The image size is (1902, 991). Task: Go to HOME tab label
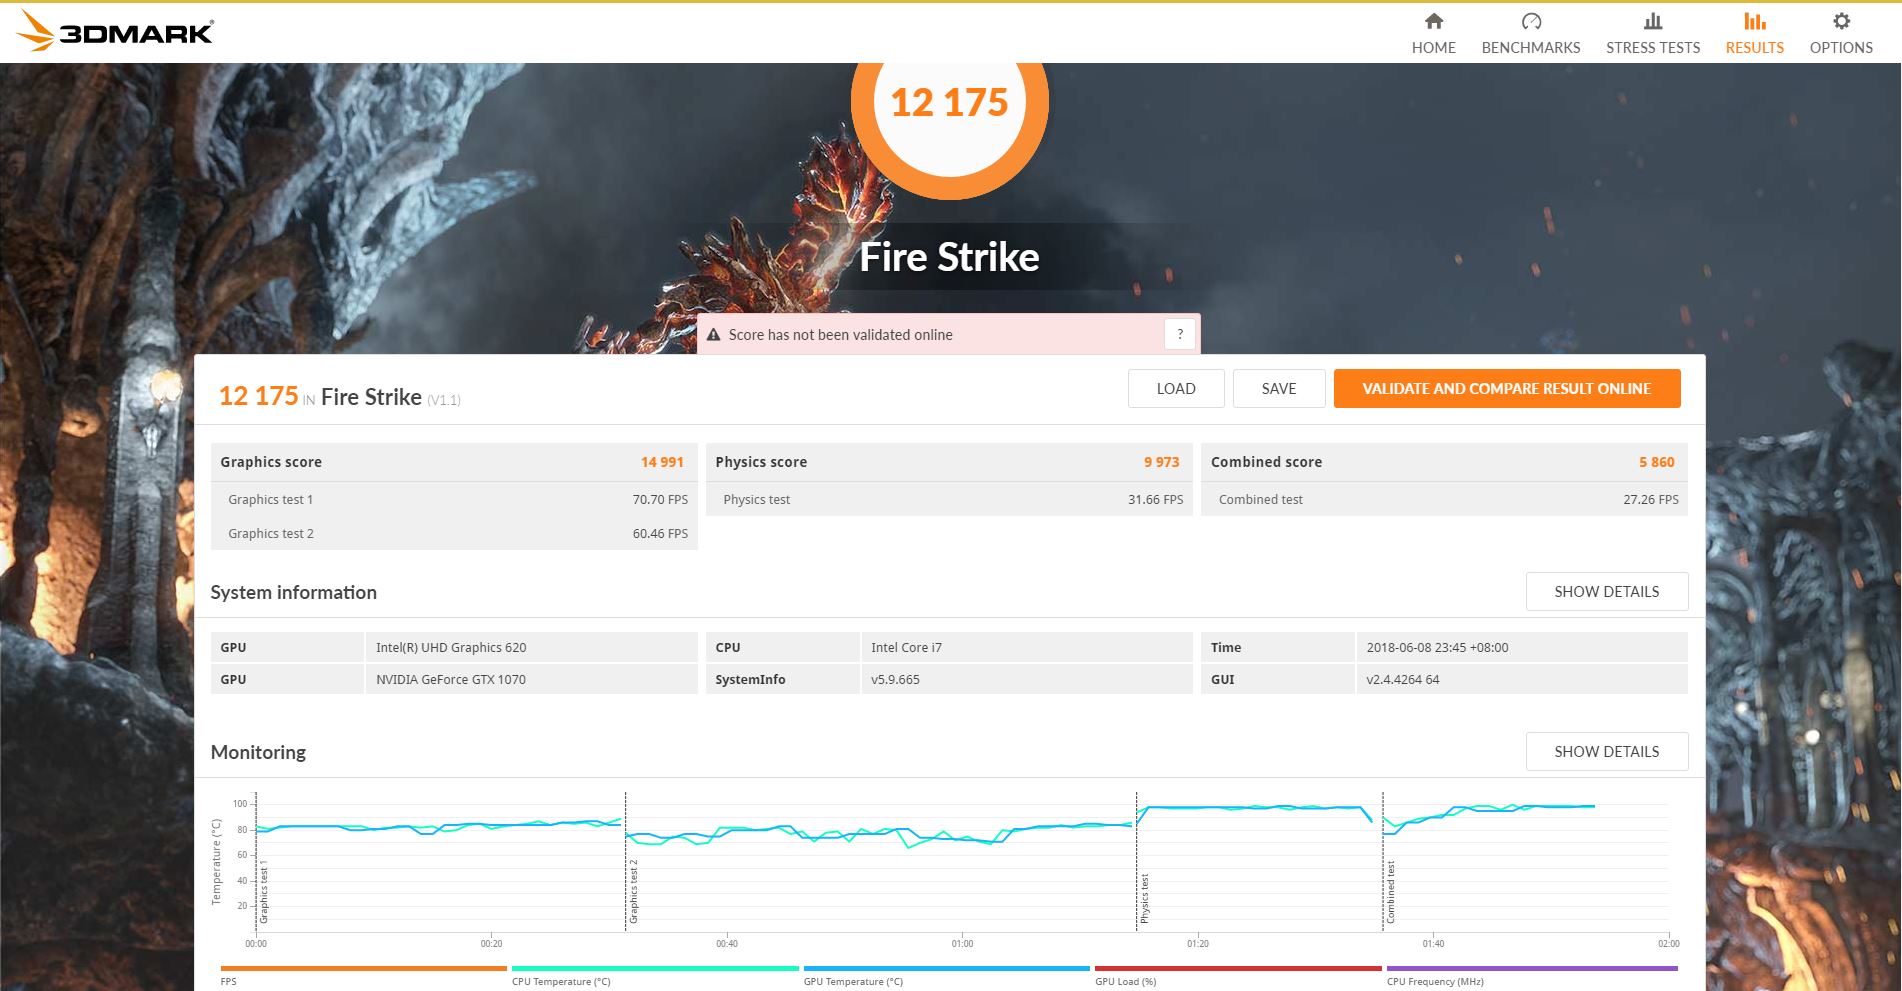click(1433, 47)
